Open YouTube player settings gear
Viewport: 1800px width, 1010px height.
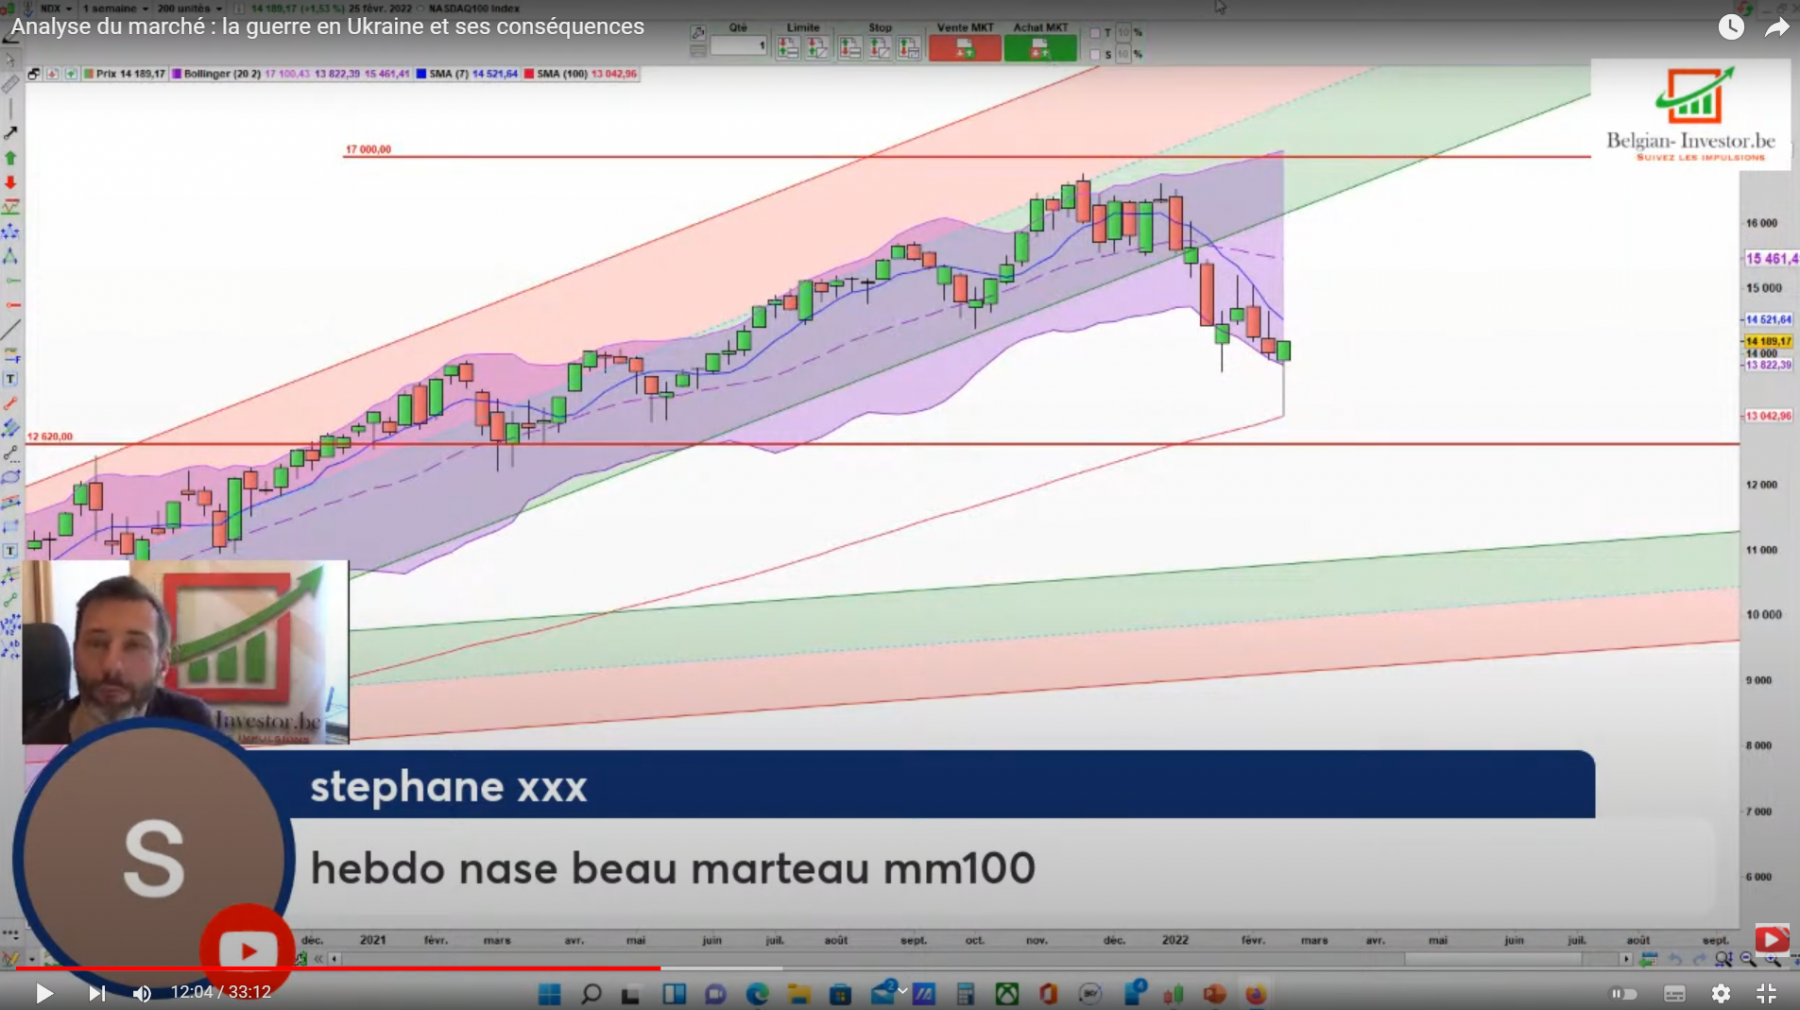pyautogui.click(x=1720, y=993)
